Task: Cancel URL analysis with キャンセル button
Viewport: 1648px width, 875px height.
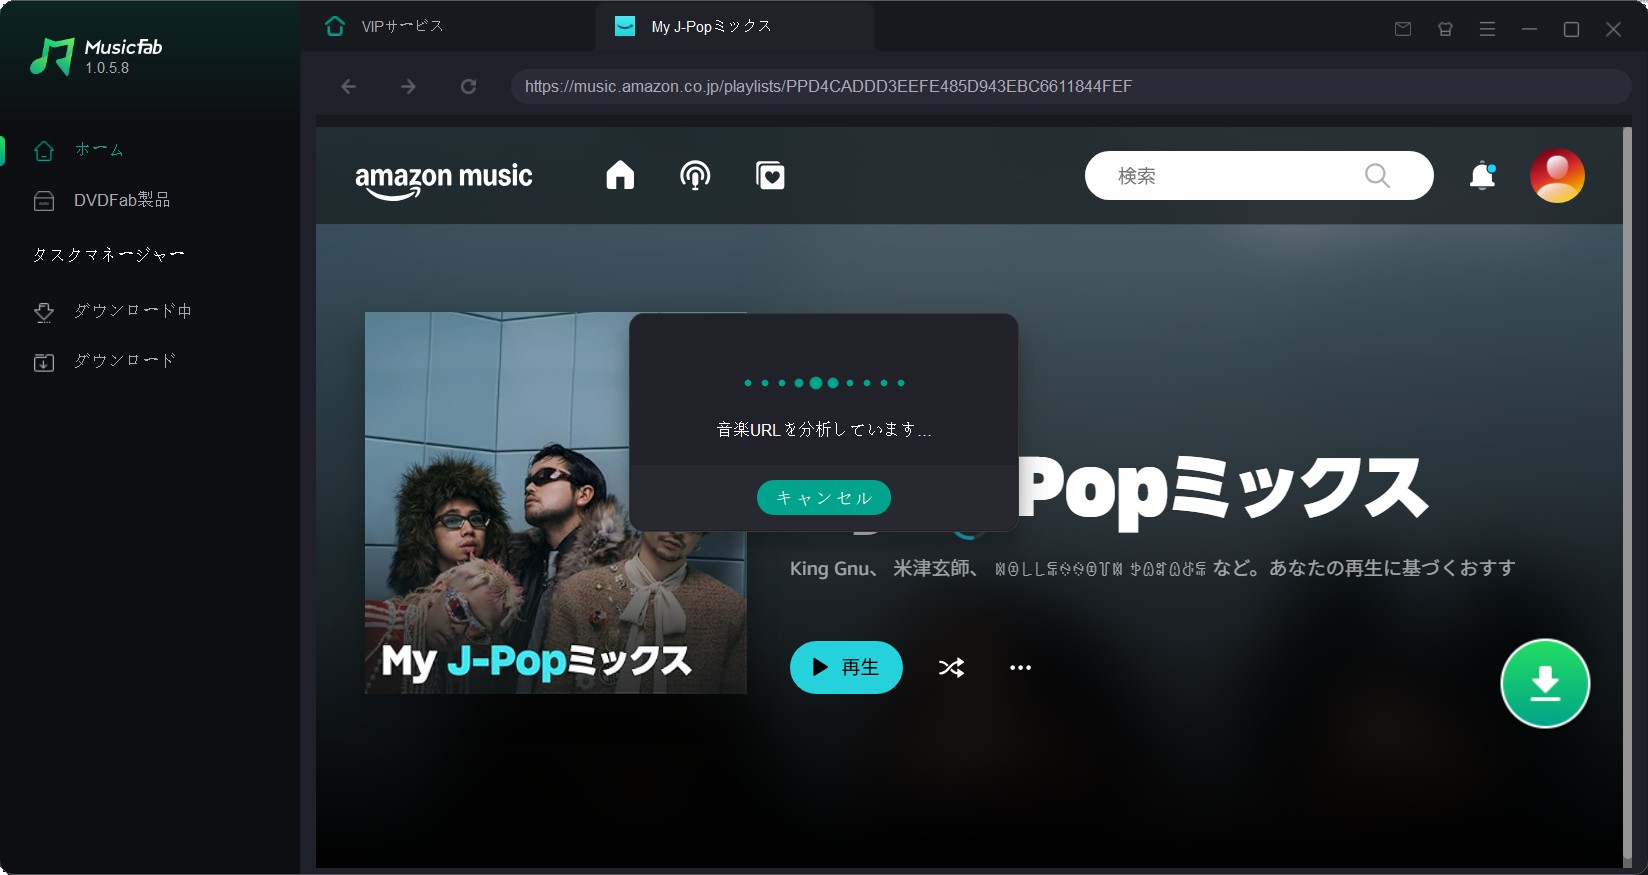Action: [824, 498]
